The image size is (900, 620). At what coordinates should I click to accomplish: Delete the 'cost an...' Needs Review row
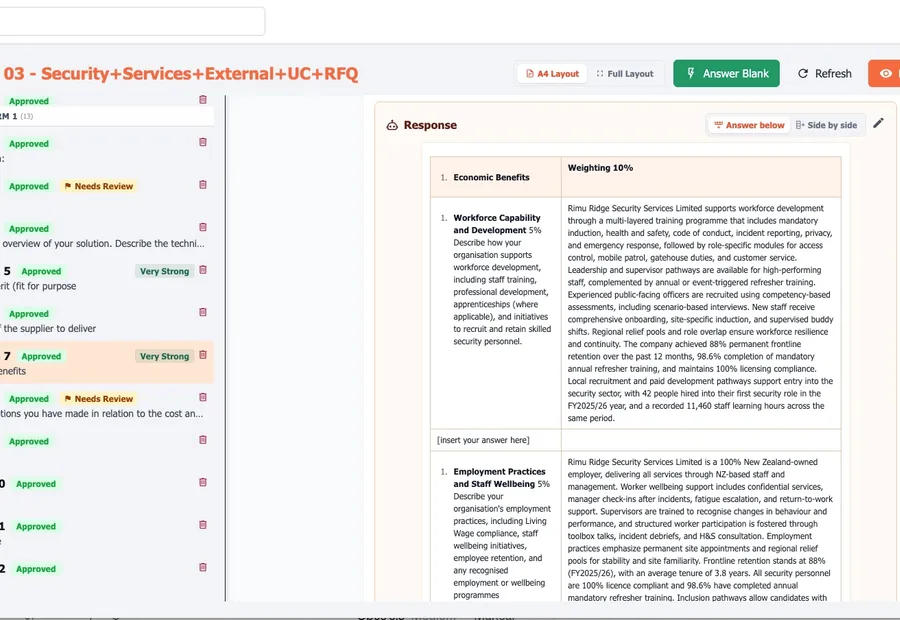(203, 397)
